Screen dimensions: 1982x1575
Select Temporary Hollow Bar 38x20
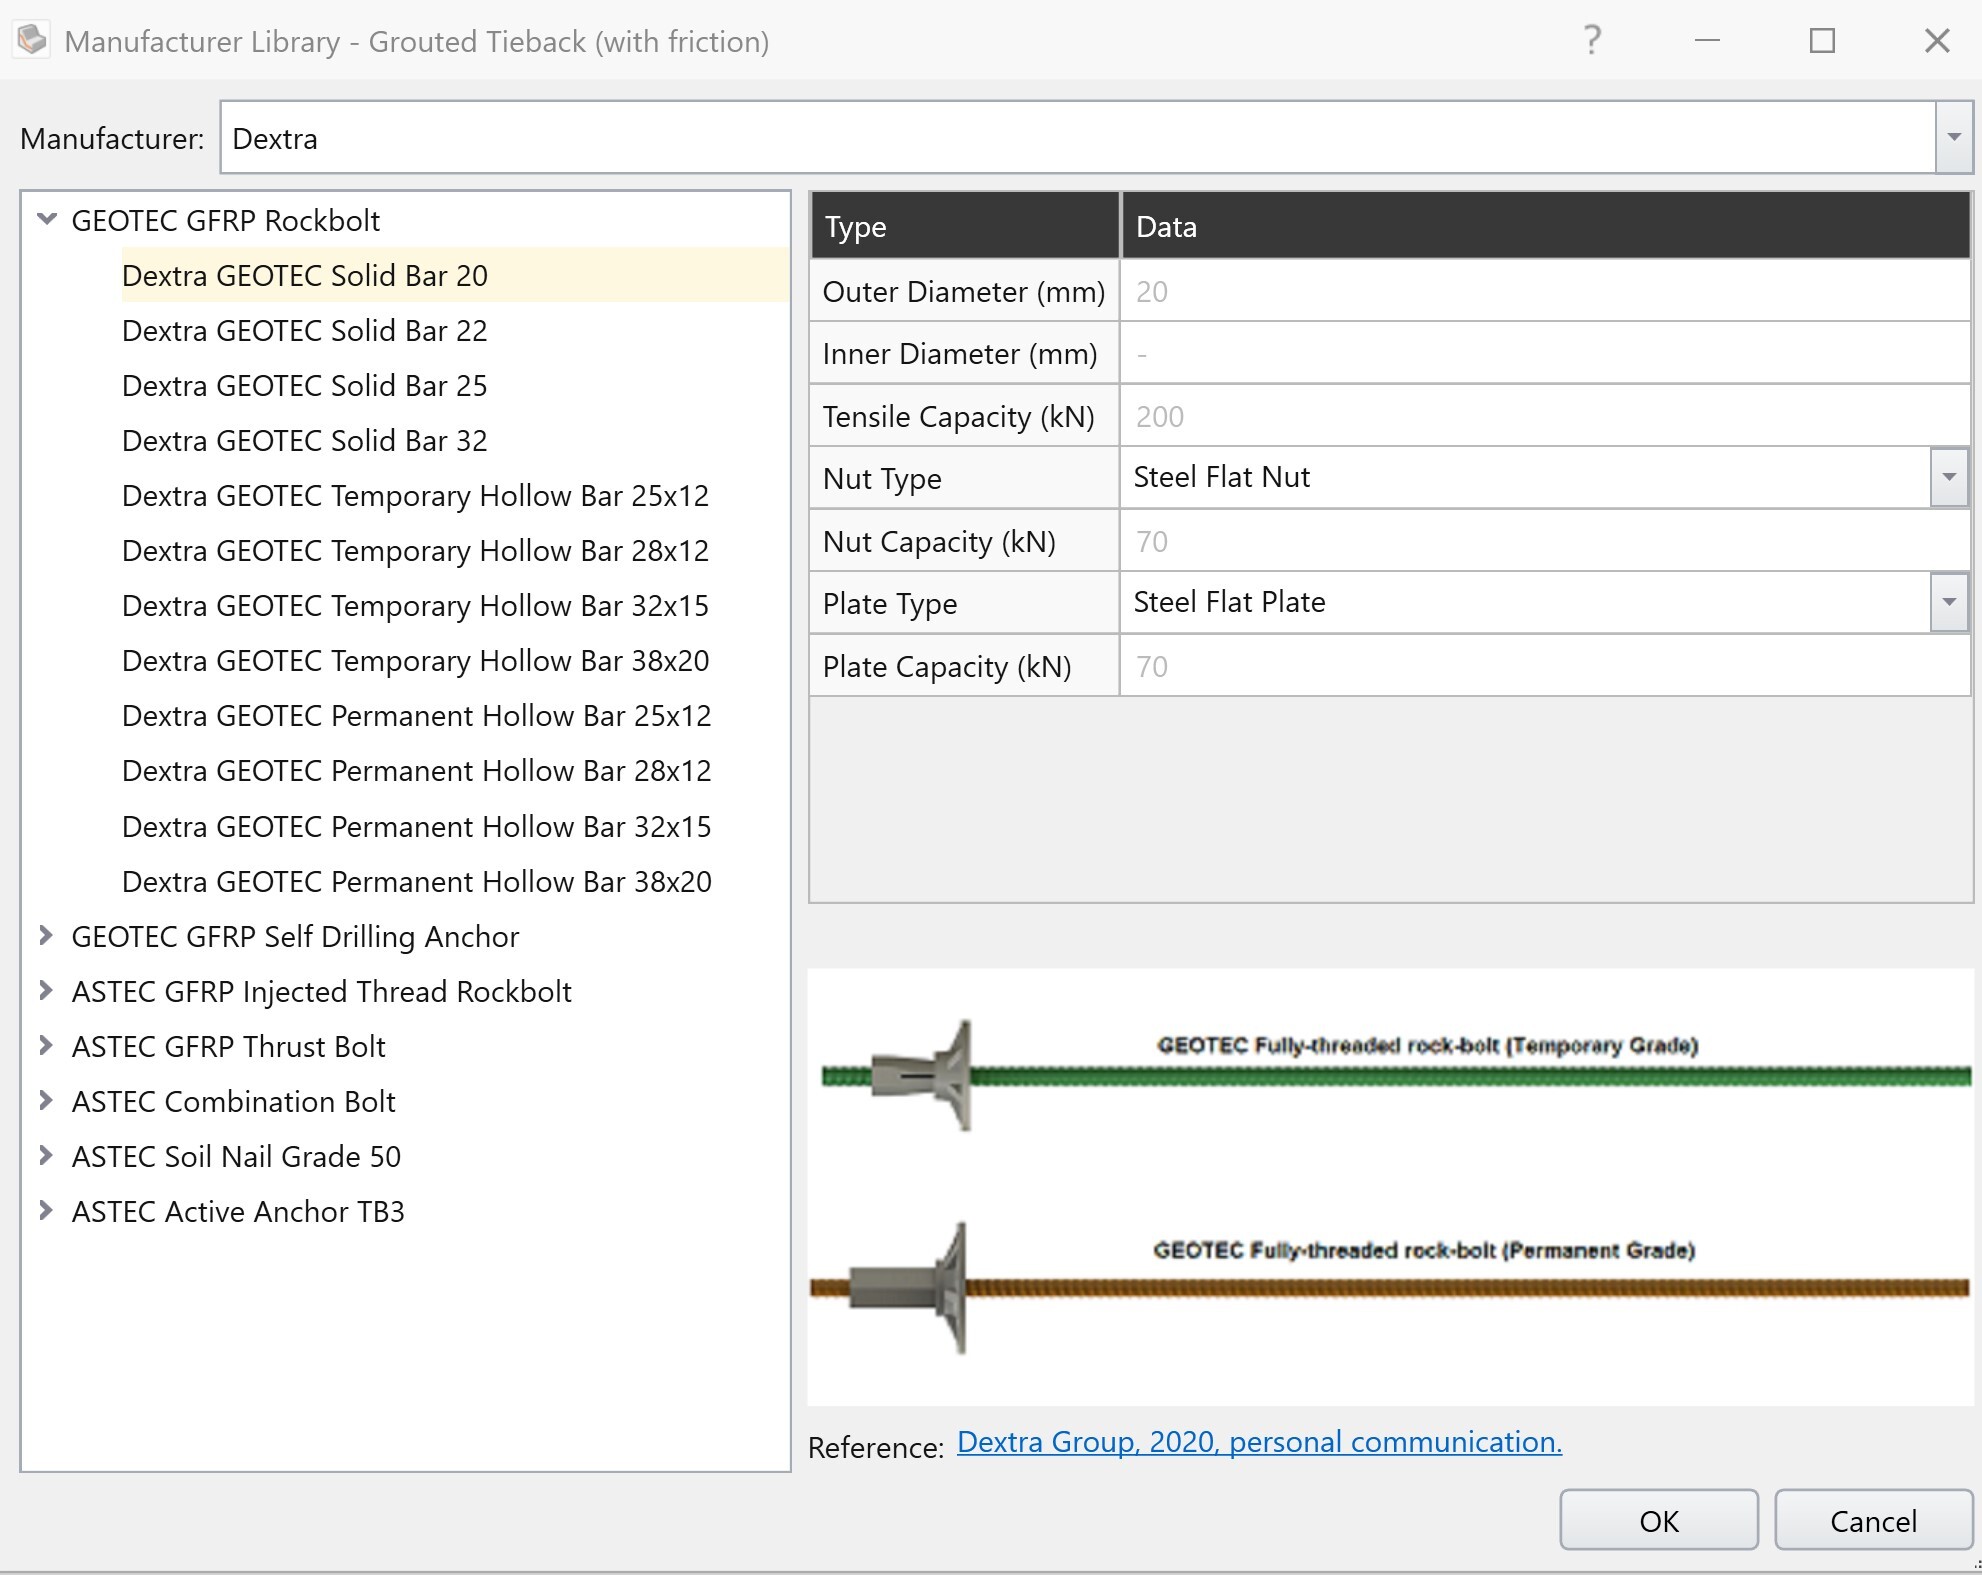[416, 660]
